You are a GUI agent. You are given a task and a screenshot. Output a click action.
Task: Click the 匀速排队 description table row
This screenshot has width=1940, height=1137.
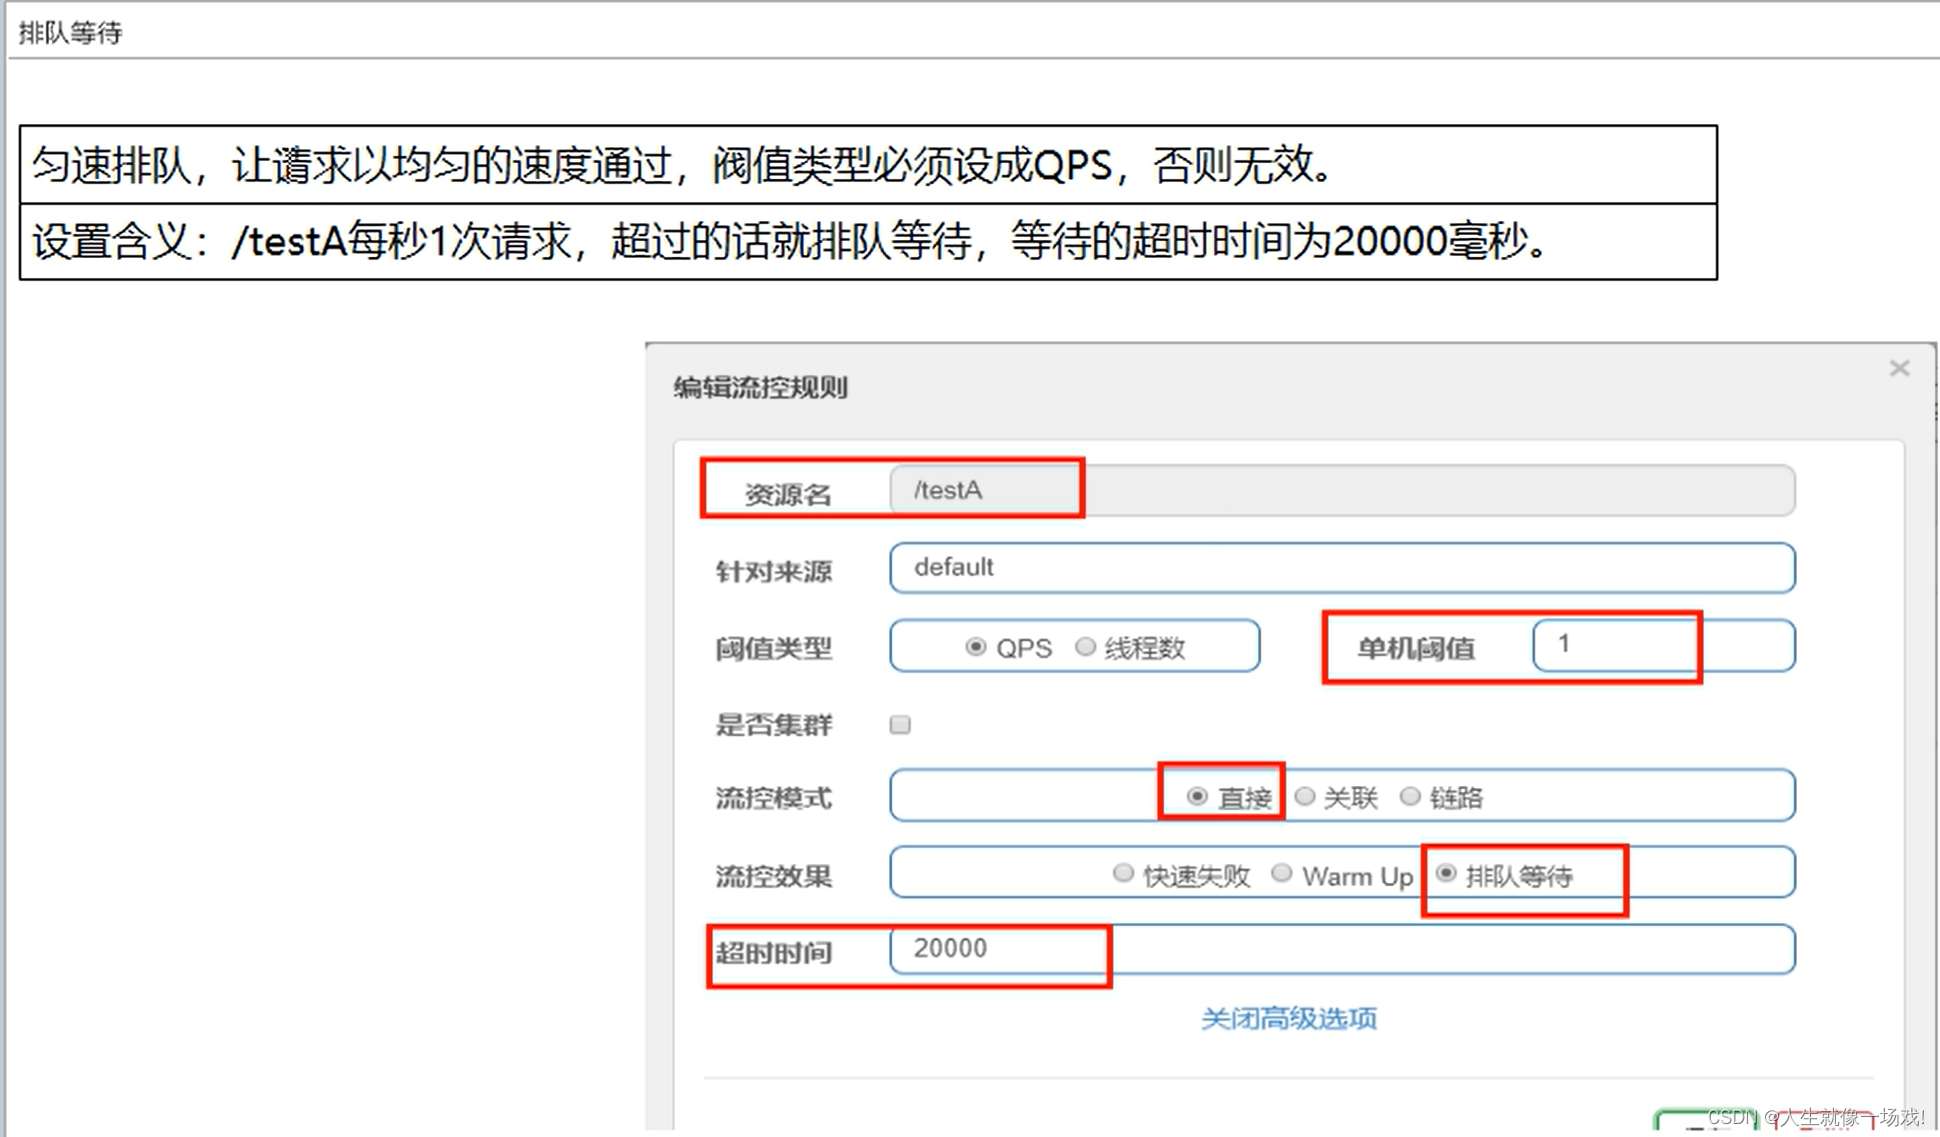click(x=867, y=165)
